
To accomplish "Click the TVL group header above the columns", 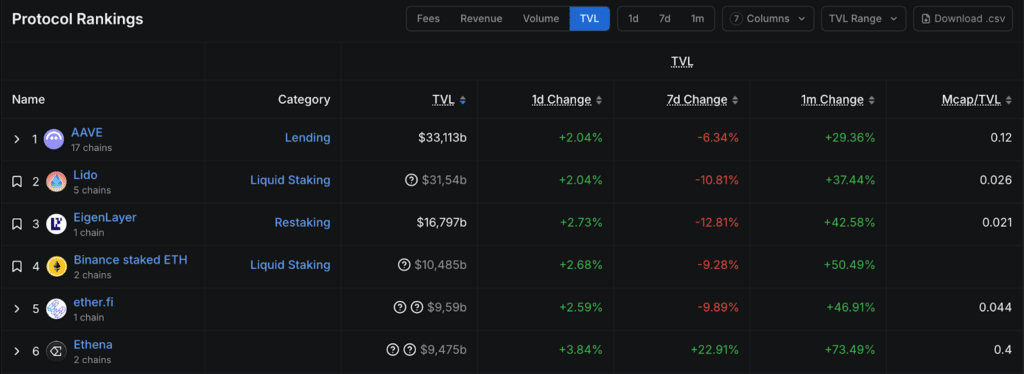I will click(682, 61).
